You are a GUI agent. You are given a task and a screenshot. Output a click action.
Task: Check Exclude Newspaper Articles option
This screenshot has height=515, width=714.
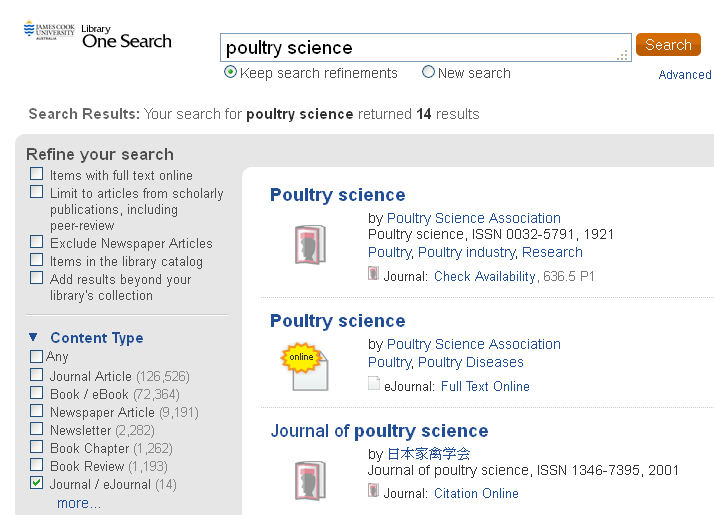click(36, 241)
